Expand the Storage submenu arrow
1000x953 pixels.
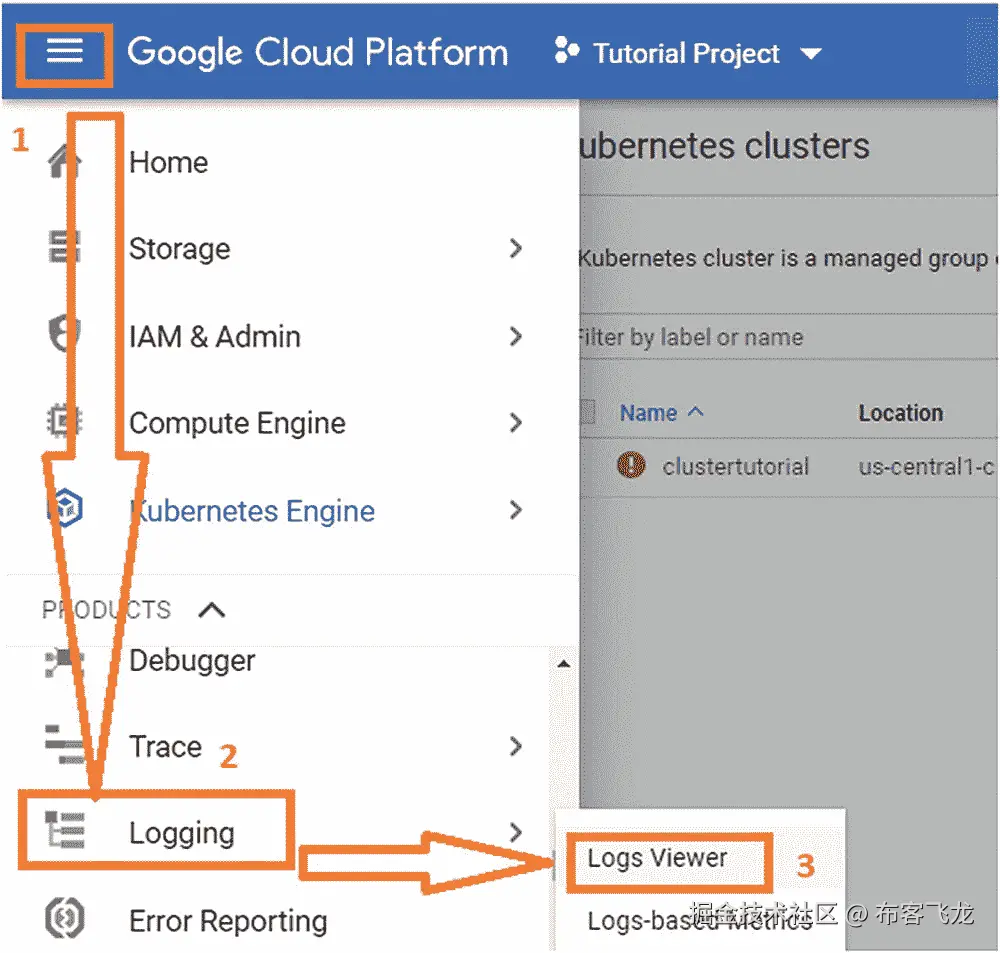point(516,248)
